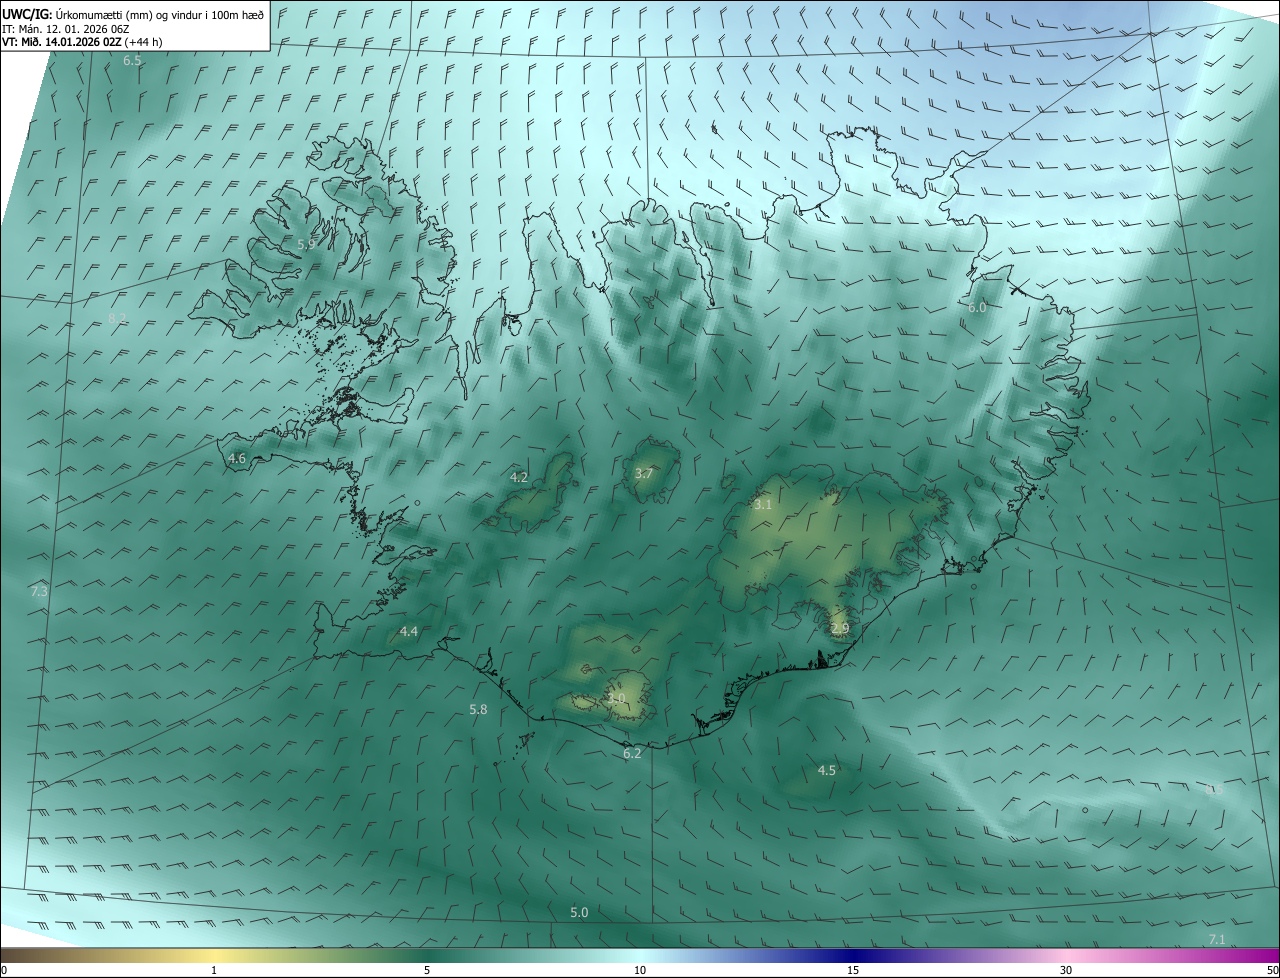Screen dimensions: 1280x978
Task: Click the 15 tick on the color scale
Action: [853, 971]
